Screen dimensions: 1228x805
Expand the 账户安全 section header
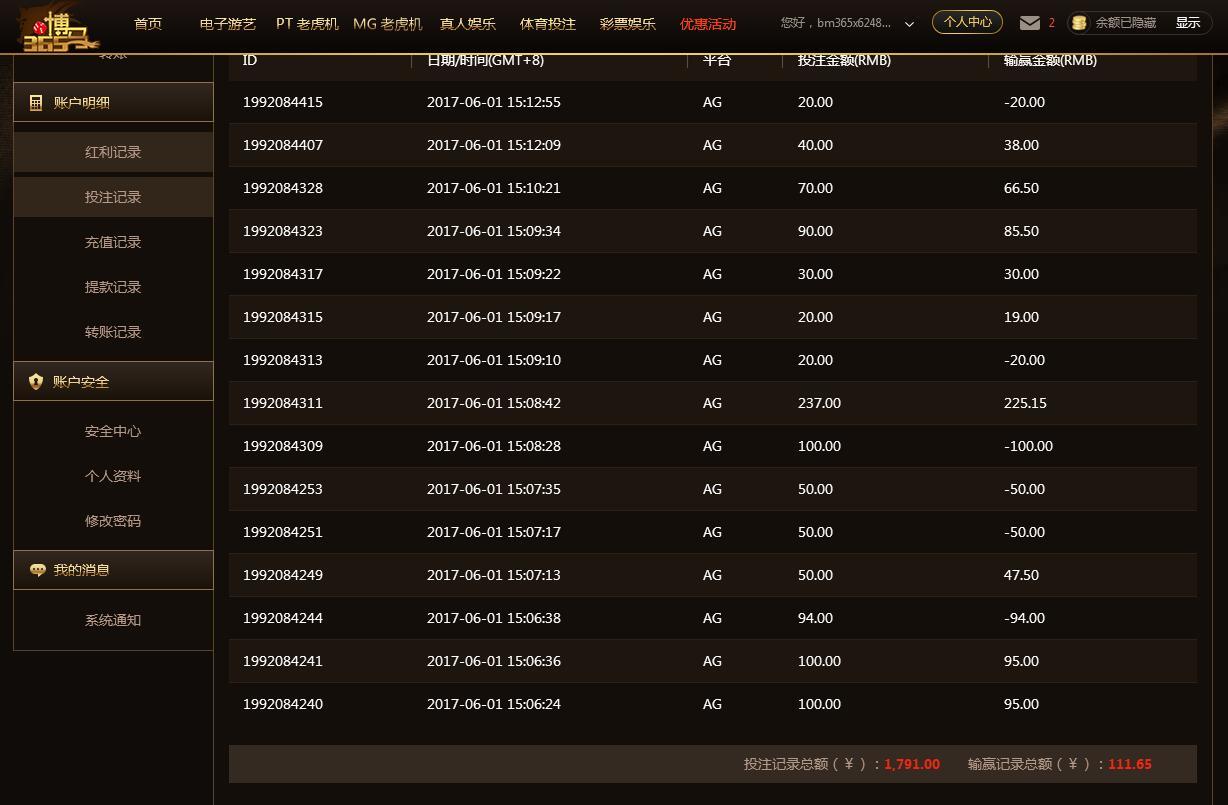tap(113, 381)
